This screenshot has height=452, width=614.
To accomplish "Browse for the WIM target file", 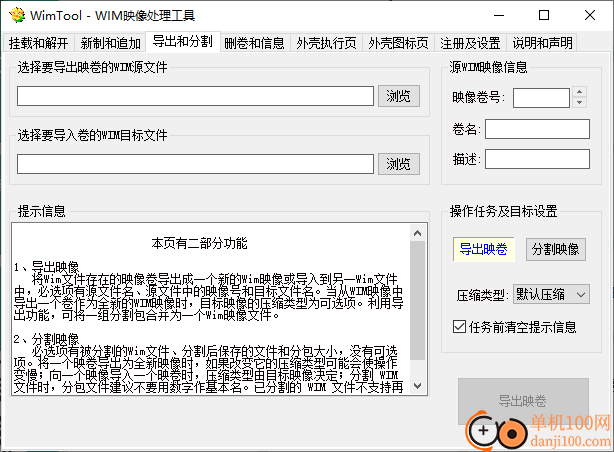I will [x=399, y=164].
